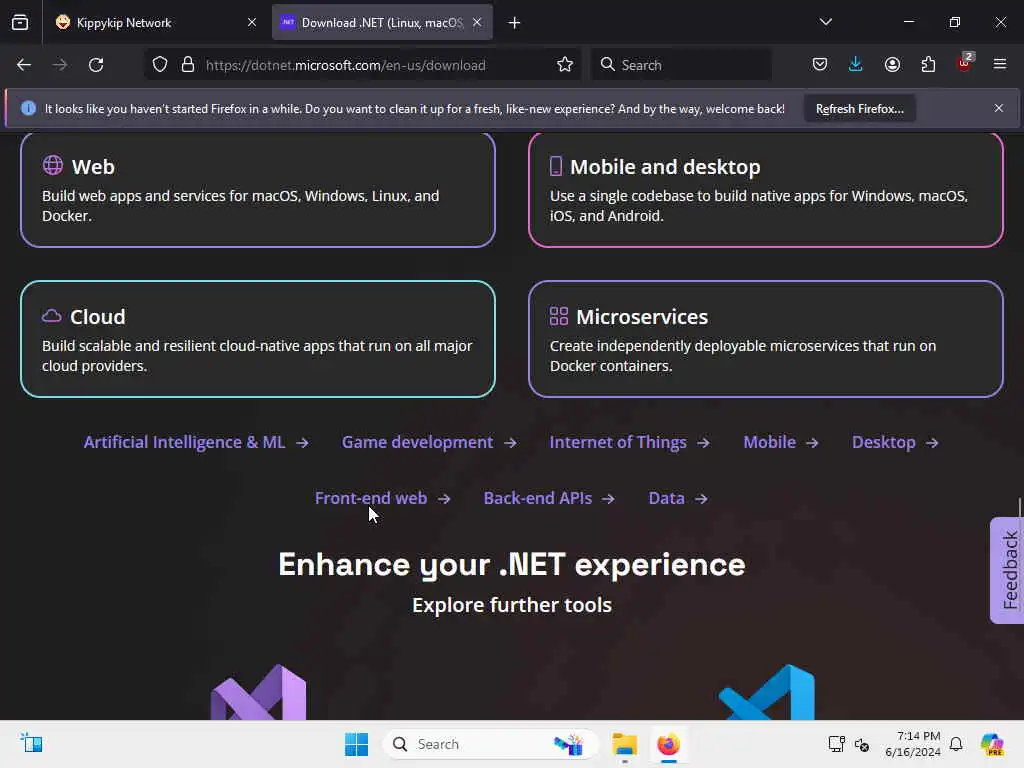The image size is (1024, 768).
Task: Open the Web workload card
Action: [x=258, y=190]
